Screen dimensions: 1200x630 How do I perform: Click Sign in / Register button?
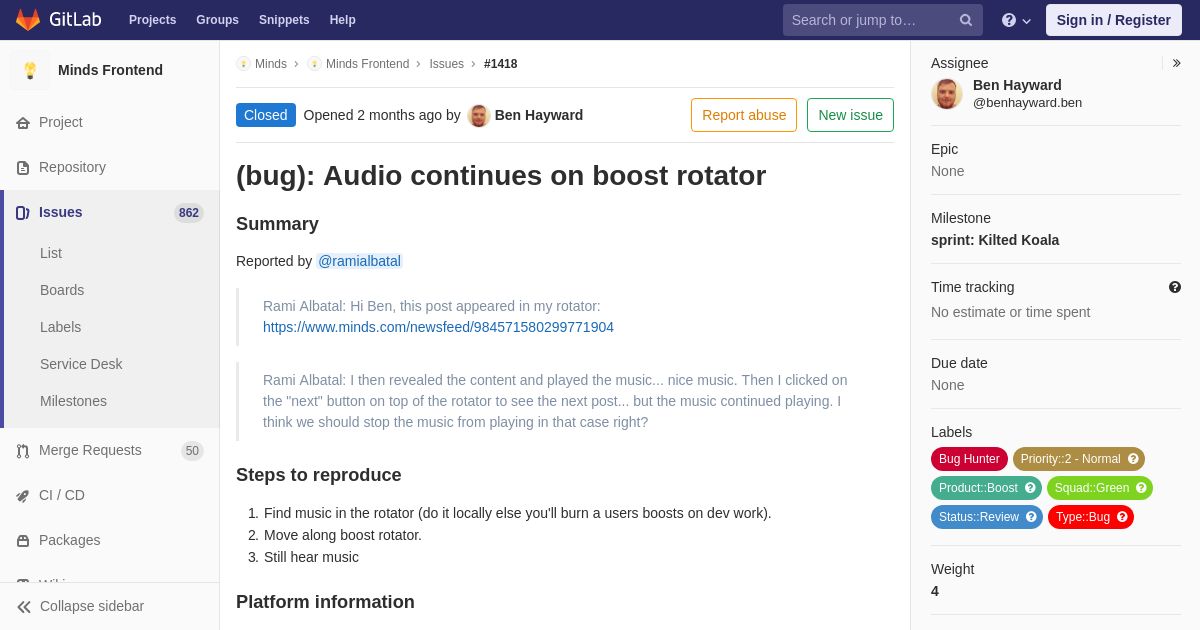(x=1114, y=20)
